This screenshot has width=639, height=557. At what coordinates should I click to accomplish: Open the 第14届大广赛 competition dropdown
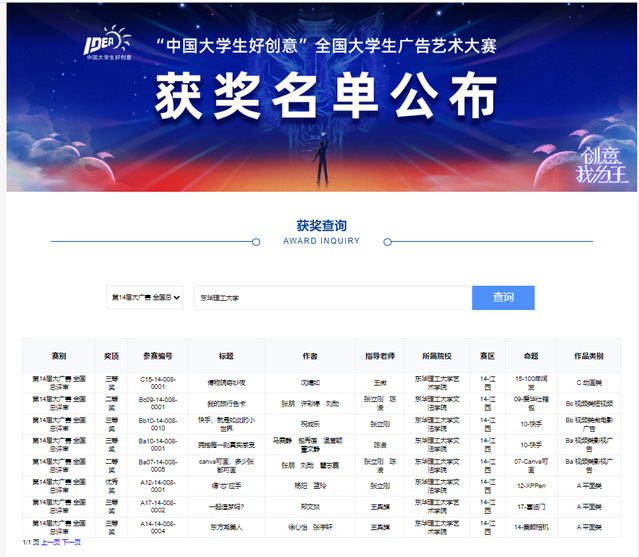point(146,298)
